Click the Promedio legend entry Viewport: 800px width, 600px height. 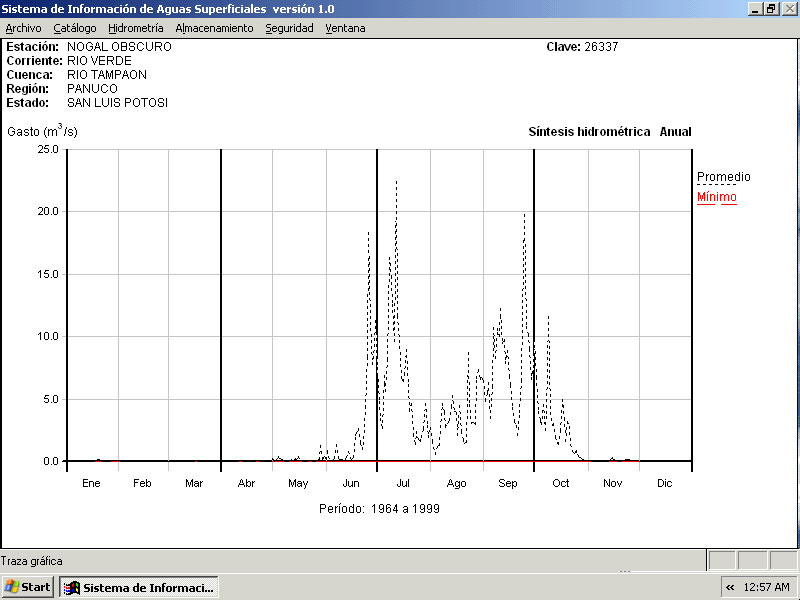point(723,177)
